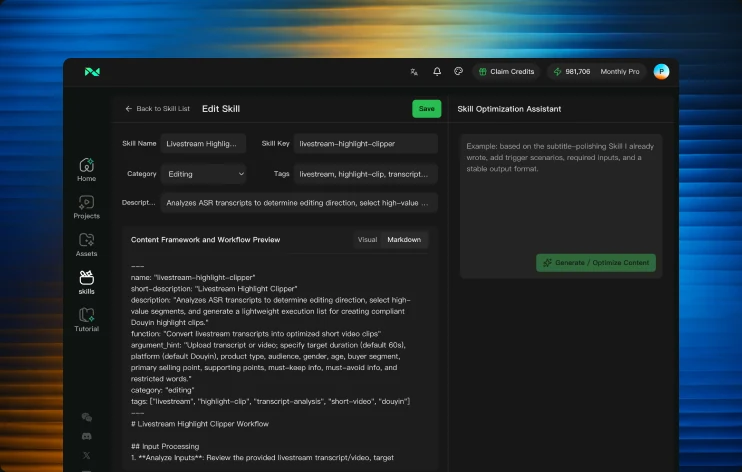Go Back to Skill List
Image resolution: width=742 pixels, height=472 pixels.
(x=158, y=109)
